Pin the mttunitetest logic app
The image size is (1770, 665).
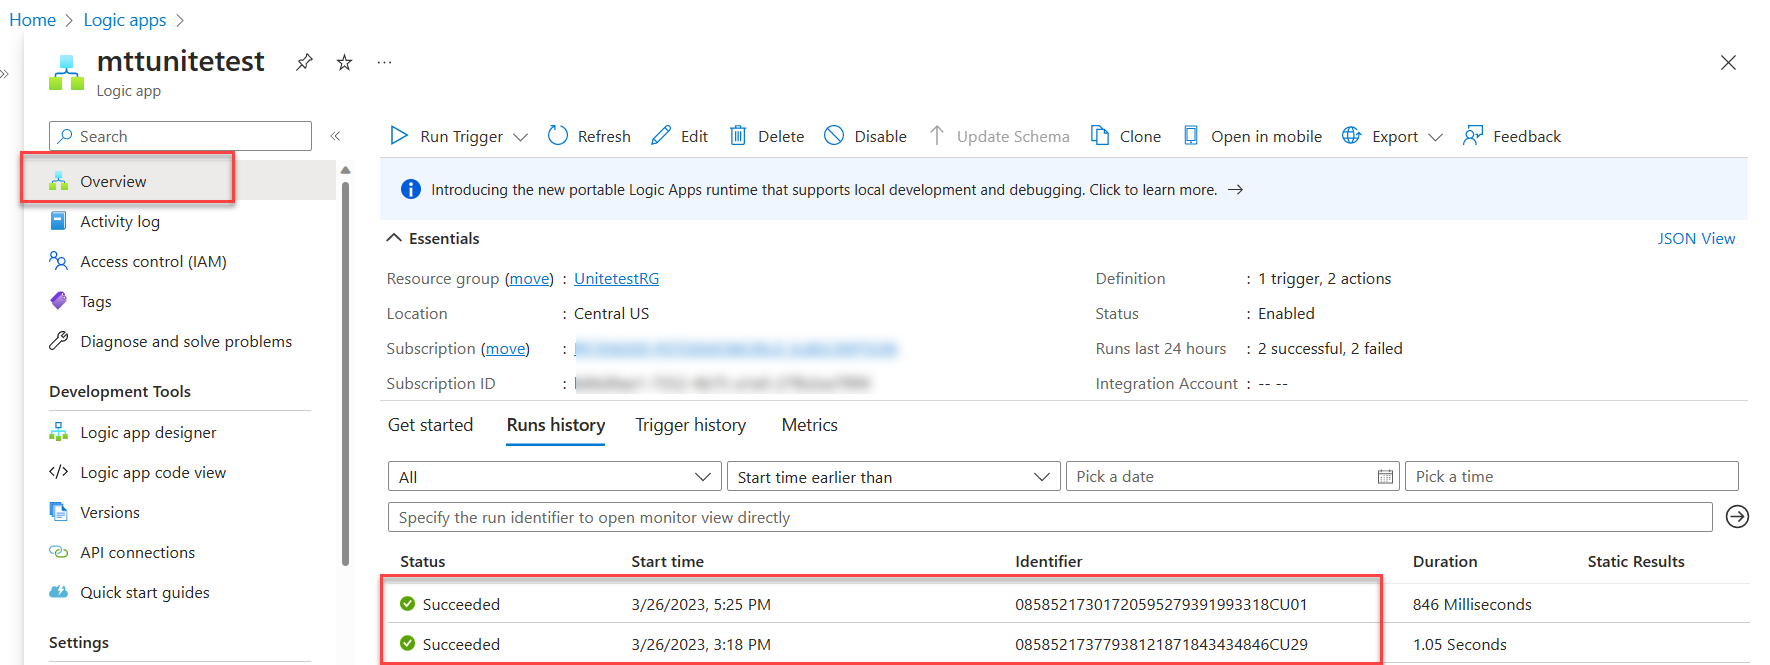304,62
